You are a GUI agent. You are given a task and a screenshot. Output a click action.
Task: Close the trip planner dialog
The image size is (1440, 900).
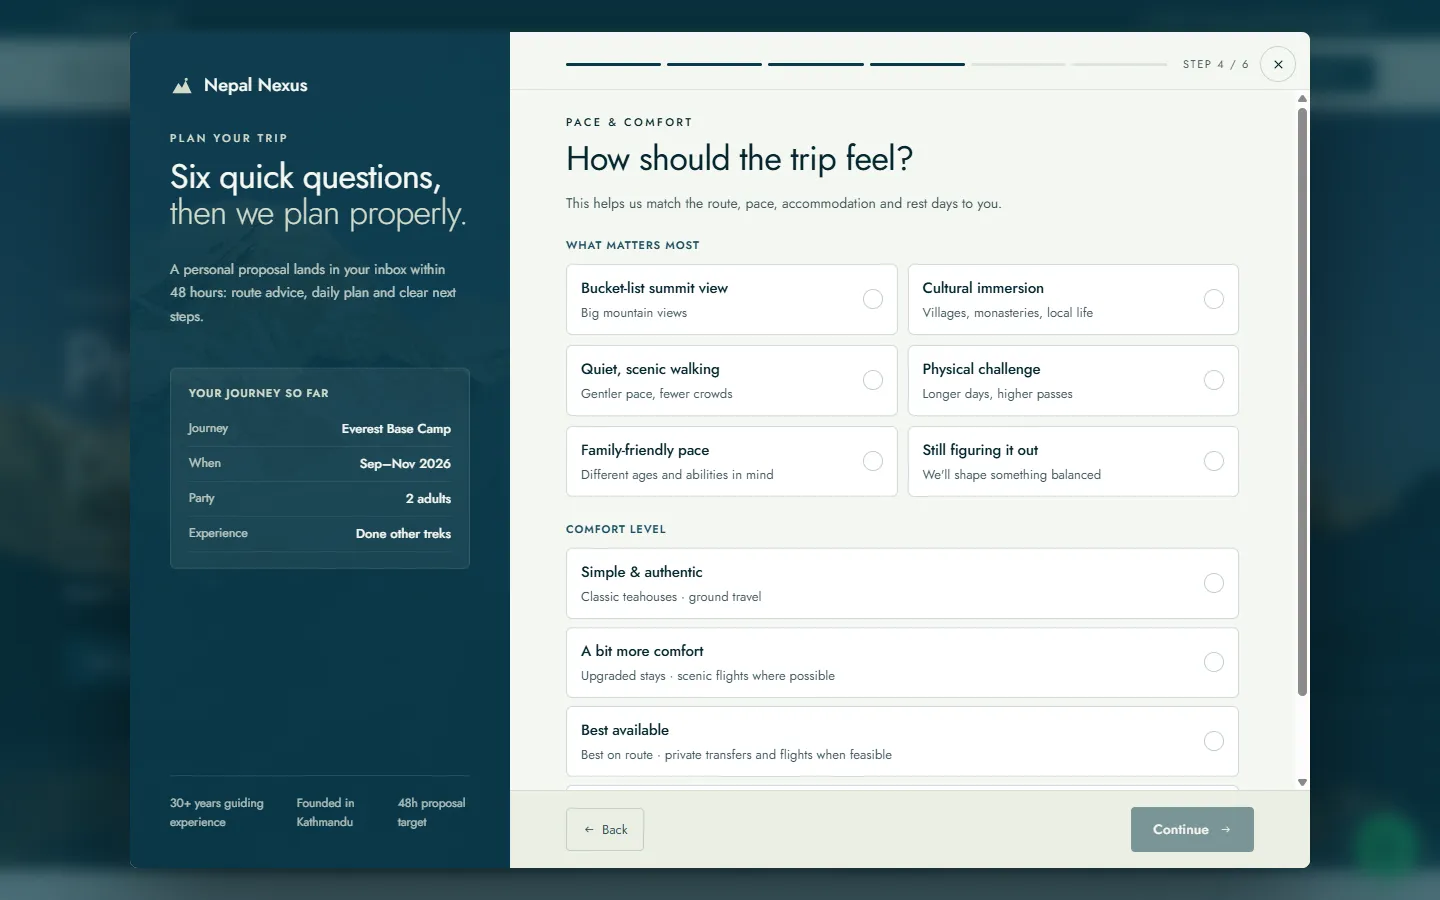(1278, 64)
